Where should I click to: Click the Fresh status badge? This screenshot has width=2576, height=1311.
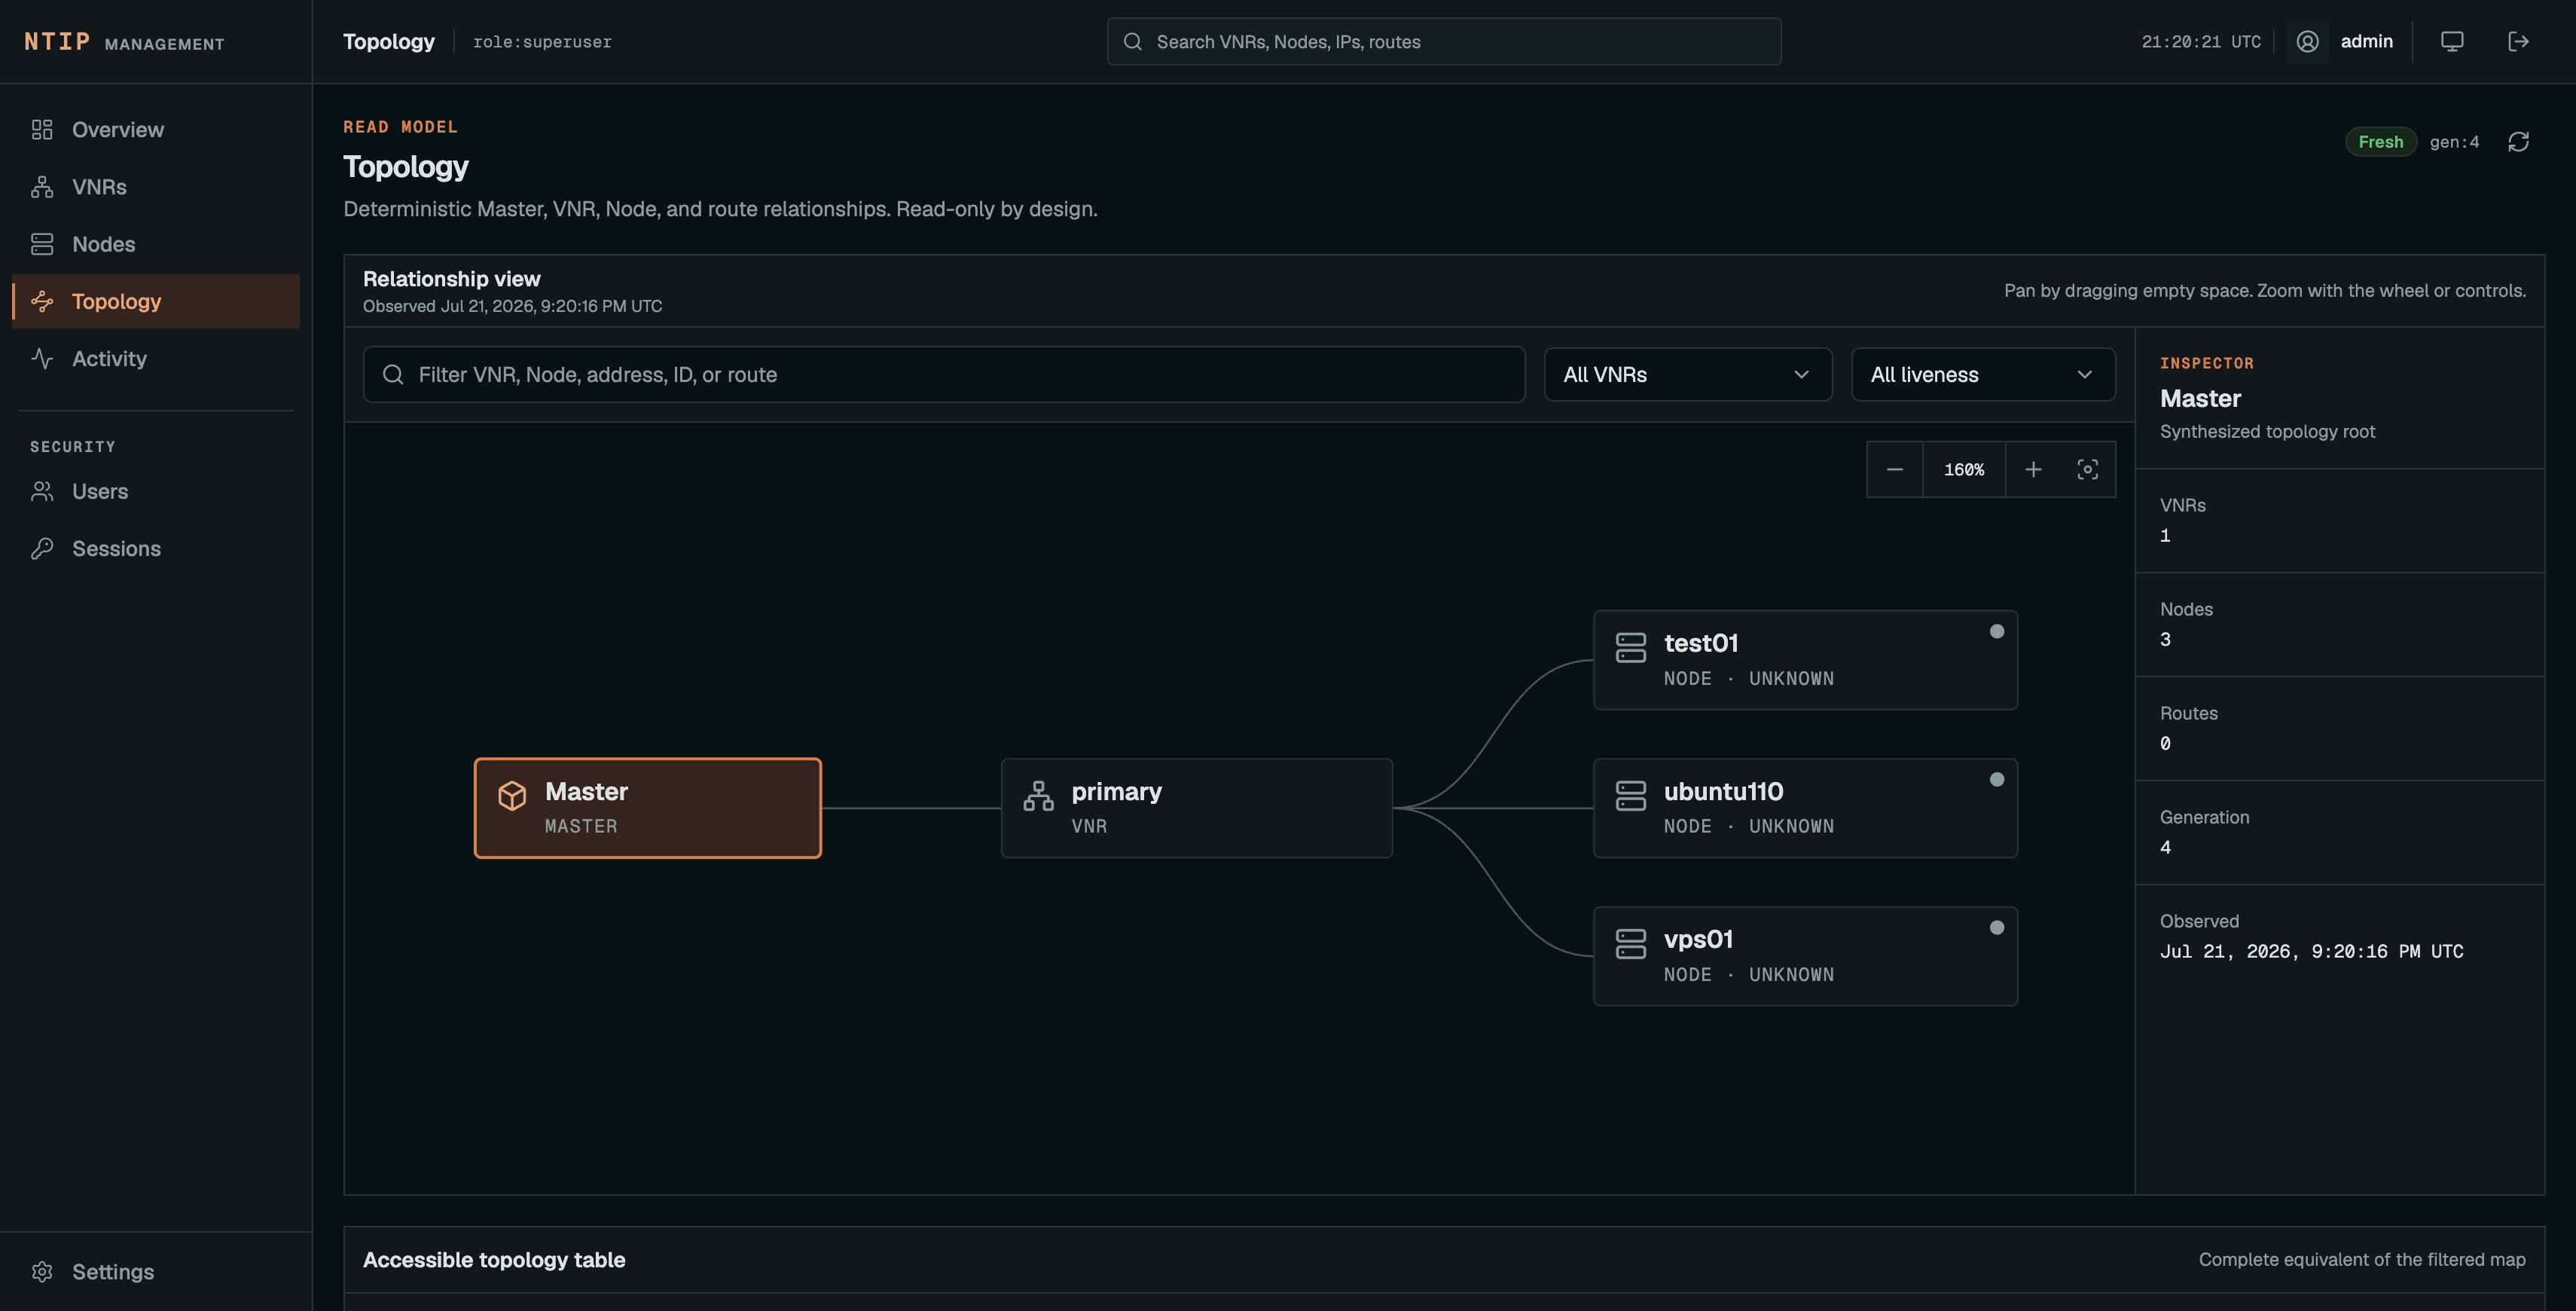point(2381,142)
